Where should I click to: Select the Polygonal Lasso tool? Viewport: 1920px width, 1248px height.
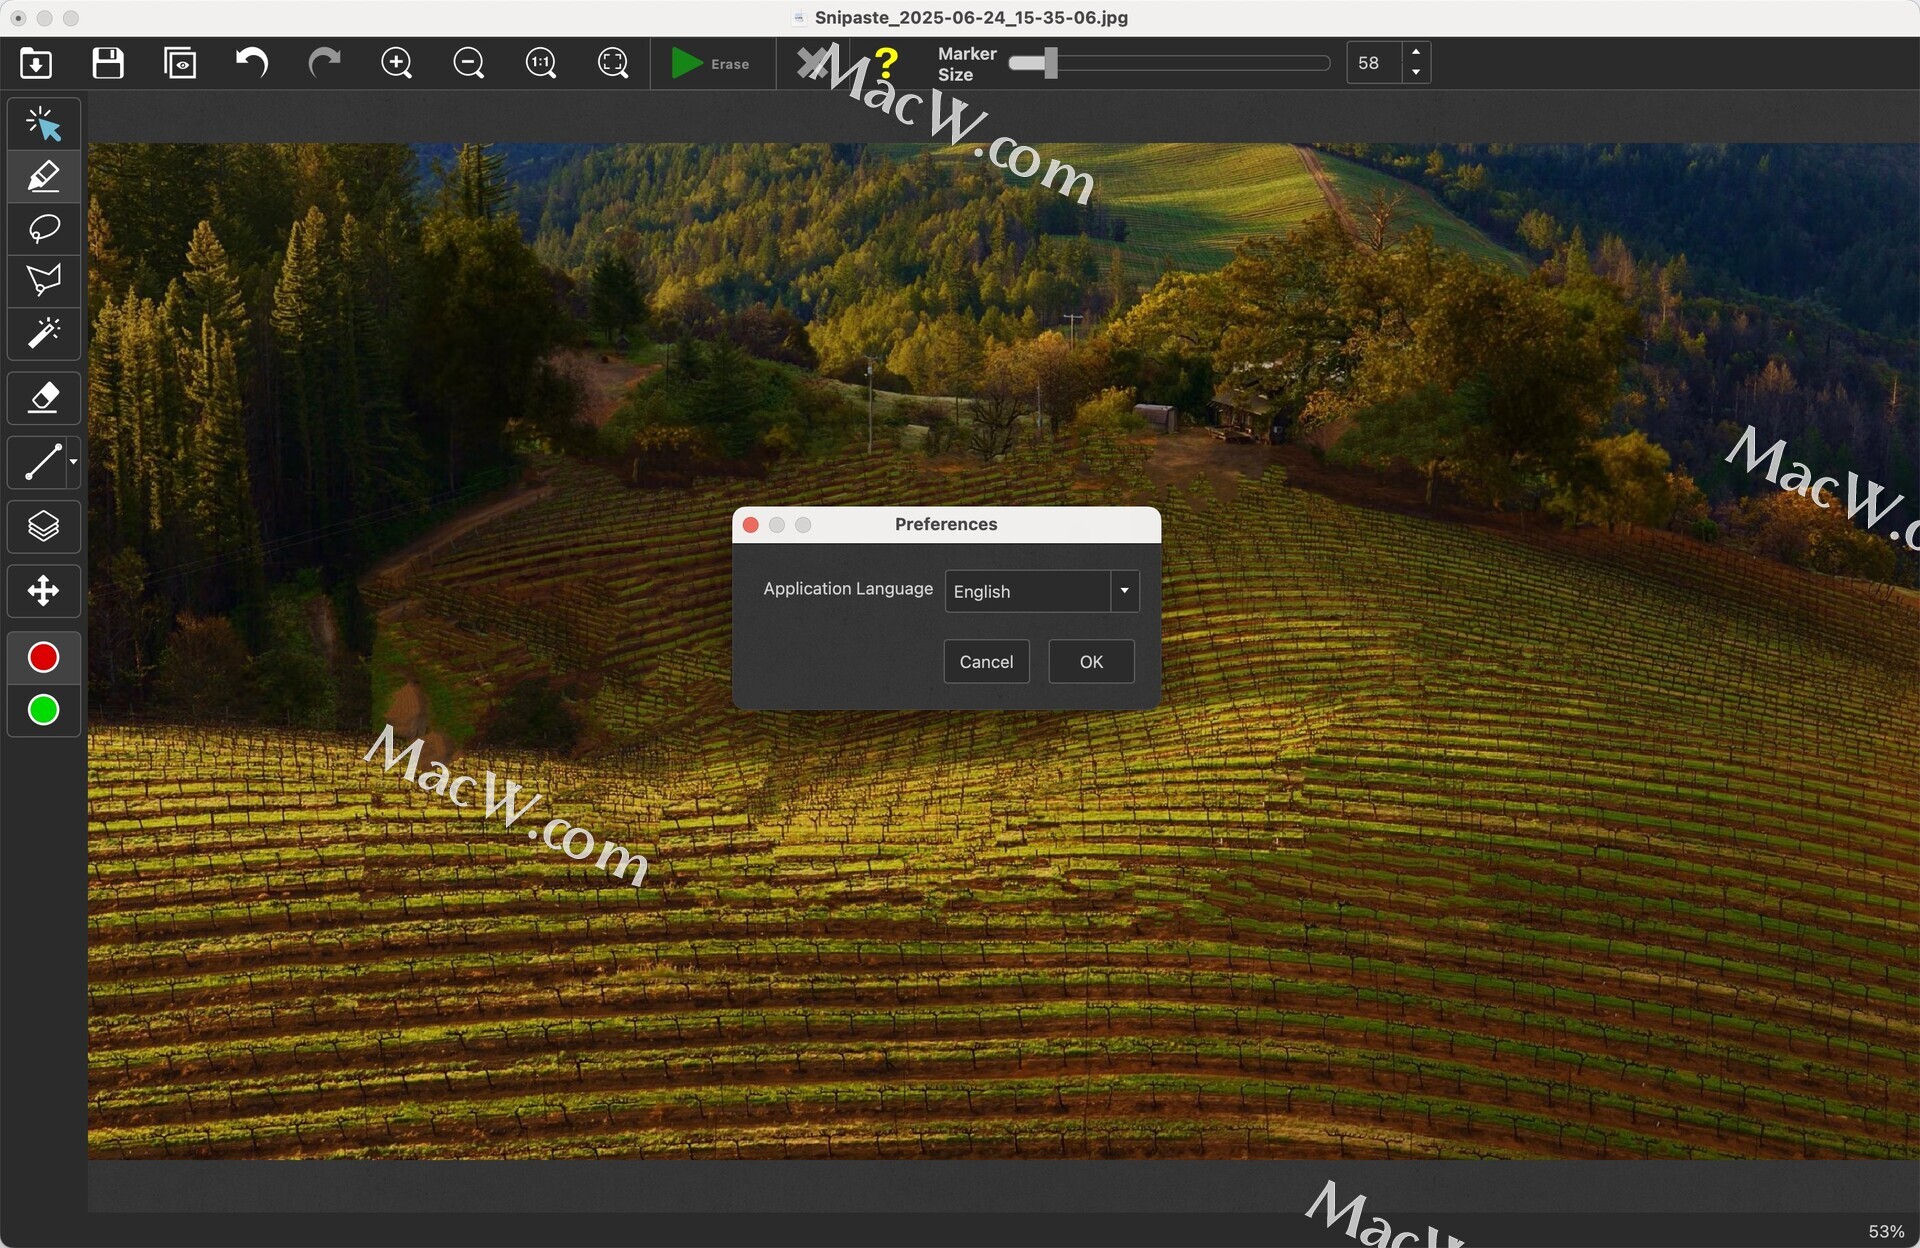[44, 281]
